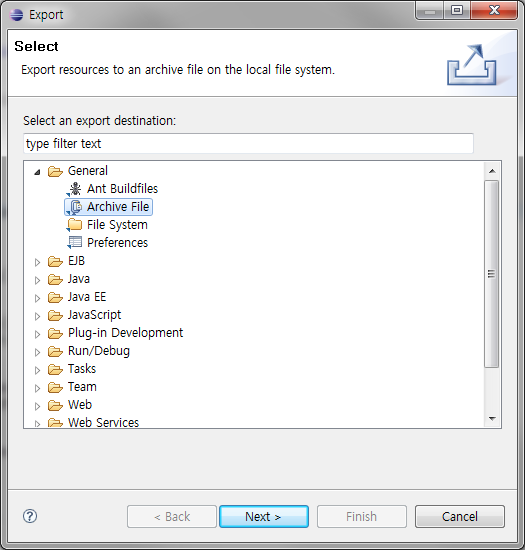Screen dimensions: 525x550
Task: Click the Archive File icon
Action: coord(74,207)
